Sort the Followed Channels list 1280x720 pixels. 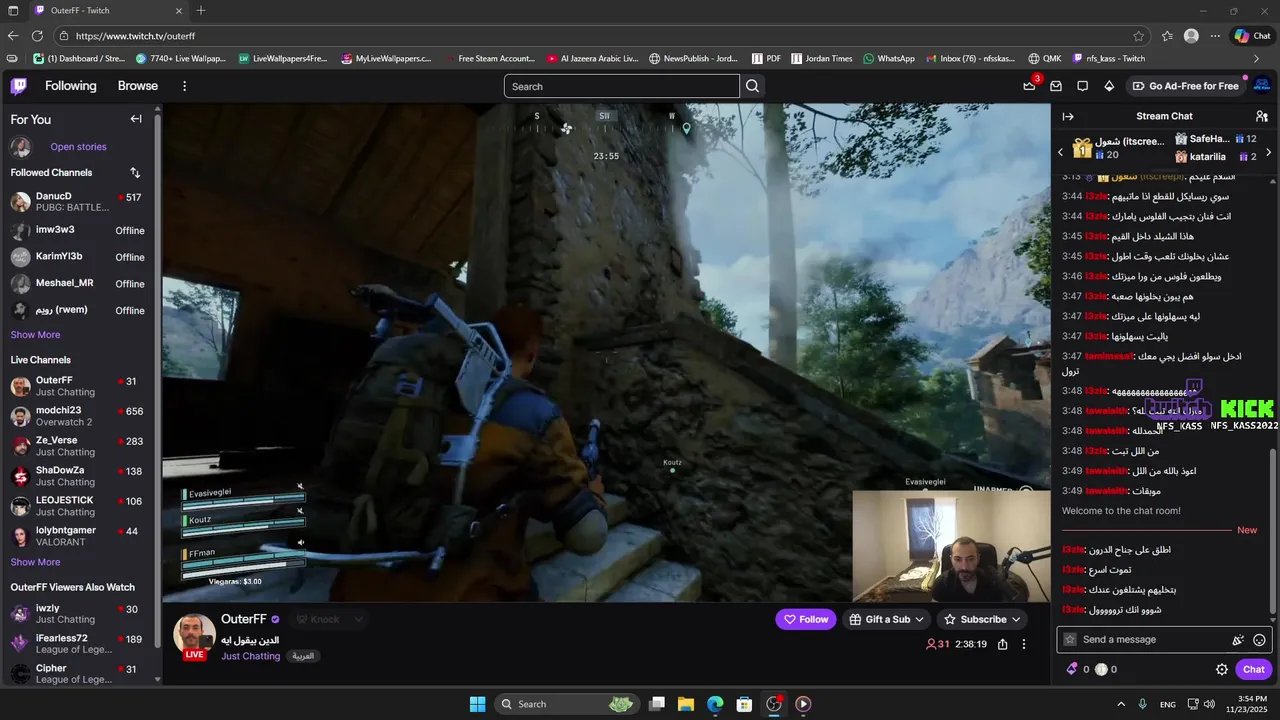[135, 172]
